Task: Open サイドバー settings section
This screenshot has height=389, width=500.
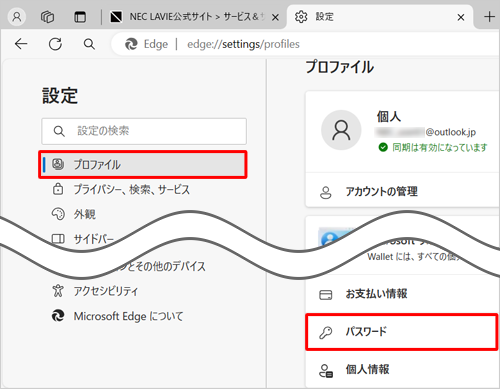Action: click(93, 239)
